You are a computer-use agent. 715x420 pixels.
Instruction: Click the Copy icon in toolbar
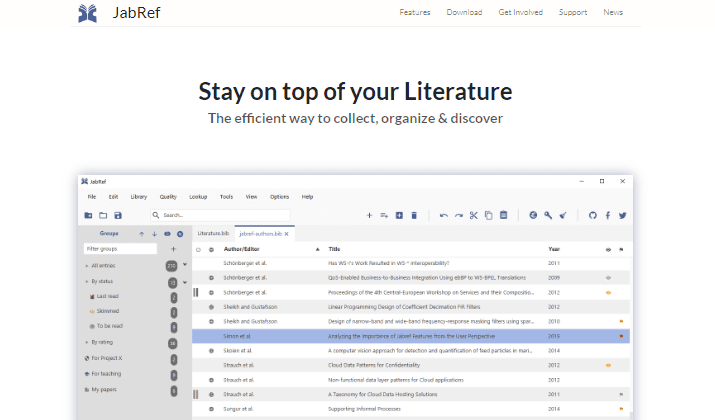pyautogui.click(x=488, y=215)
